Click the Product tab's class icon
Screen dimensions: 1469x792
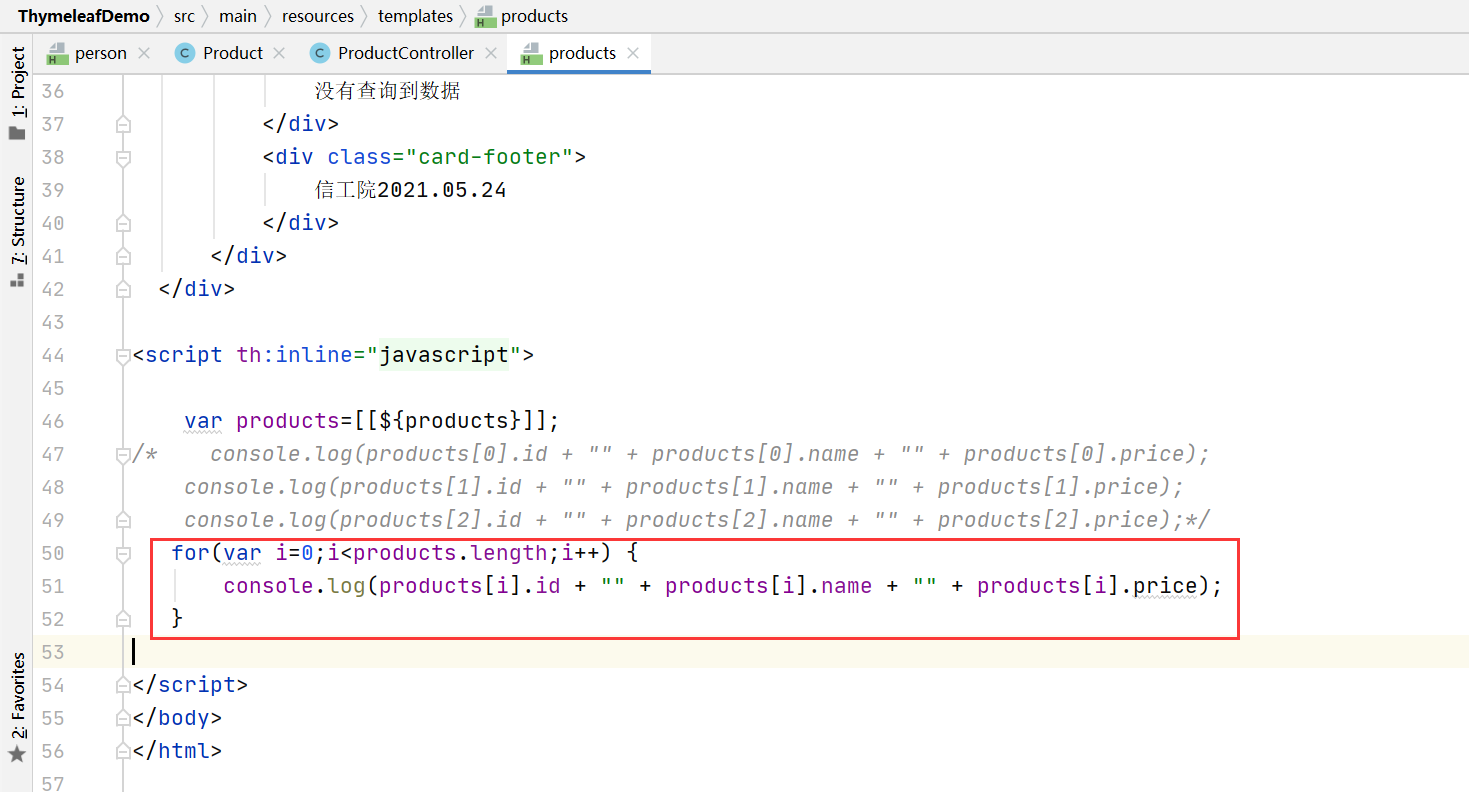point(184,53)
